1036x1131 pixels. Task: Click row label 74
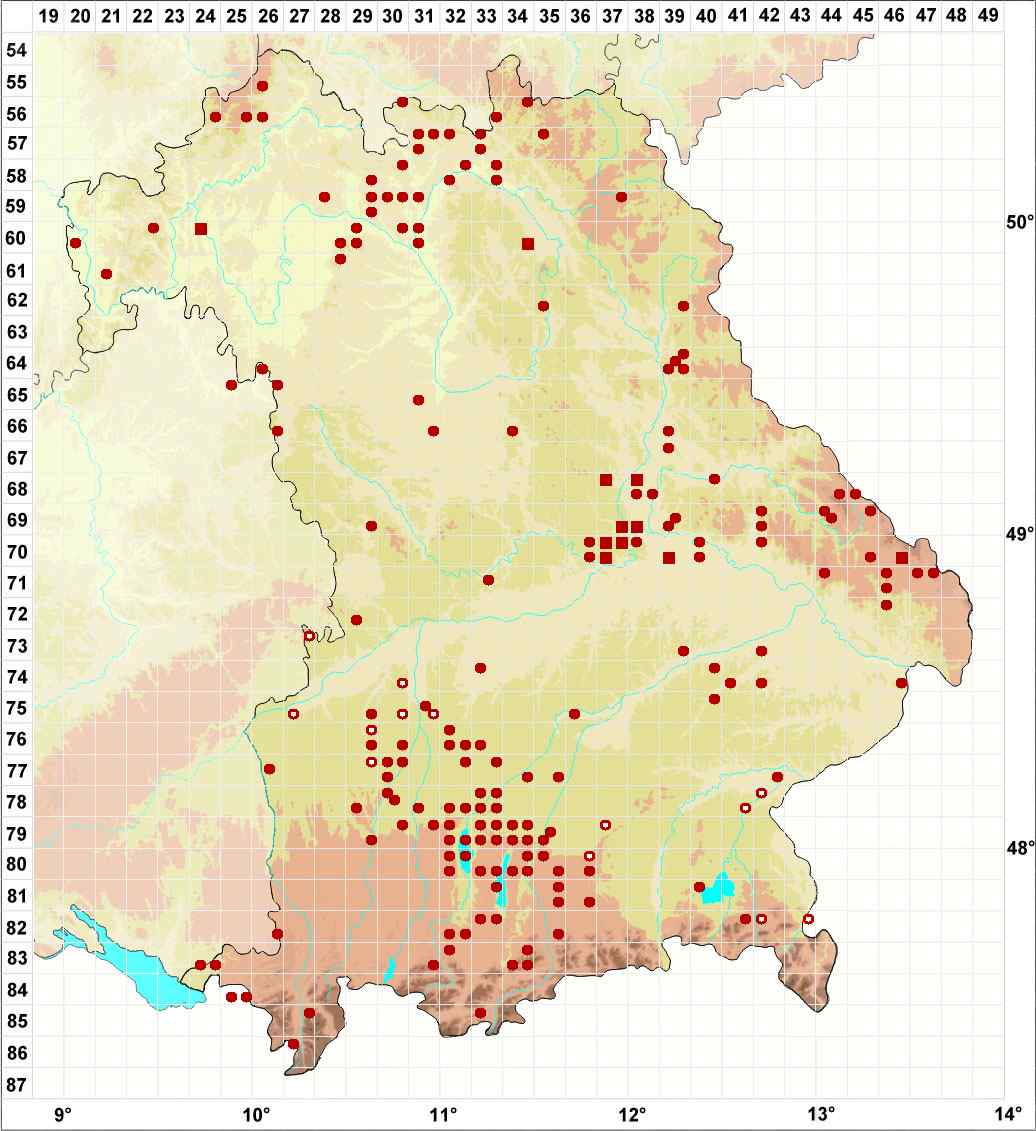(17, 677)
